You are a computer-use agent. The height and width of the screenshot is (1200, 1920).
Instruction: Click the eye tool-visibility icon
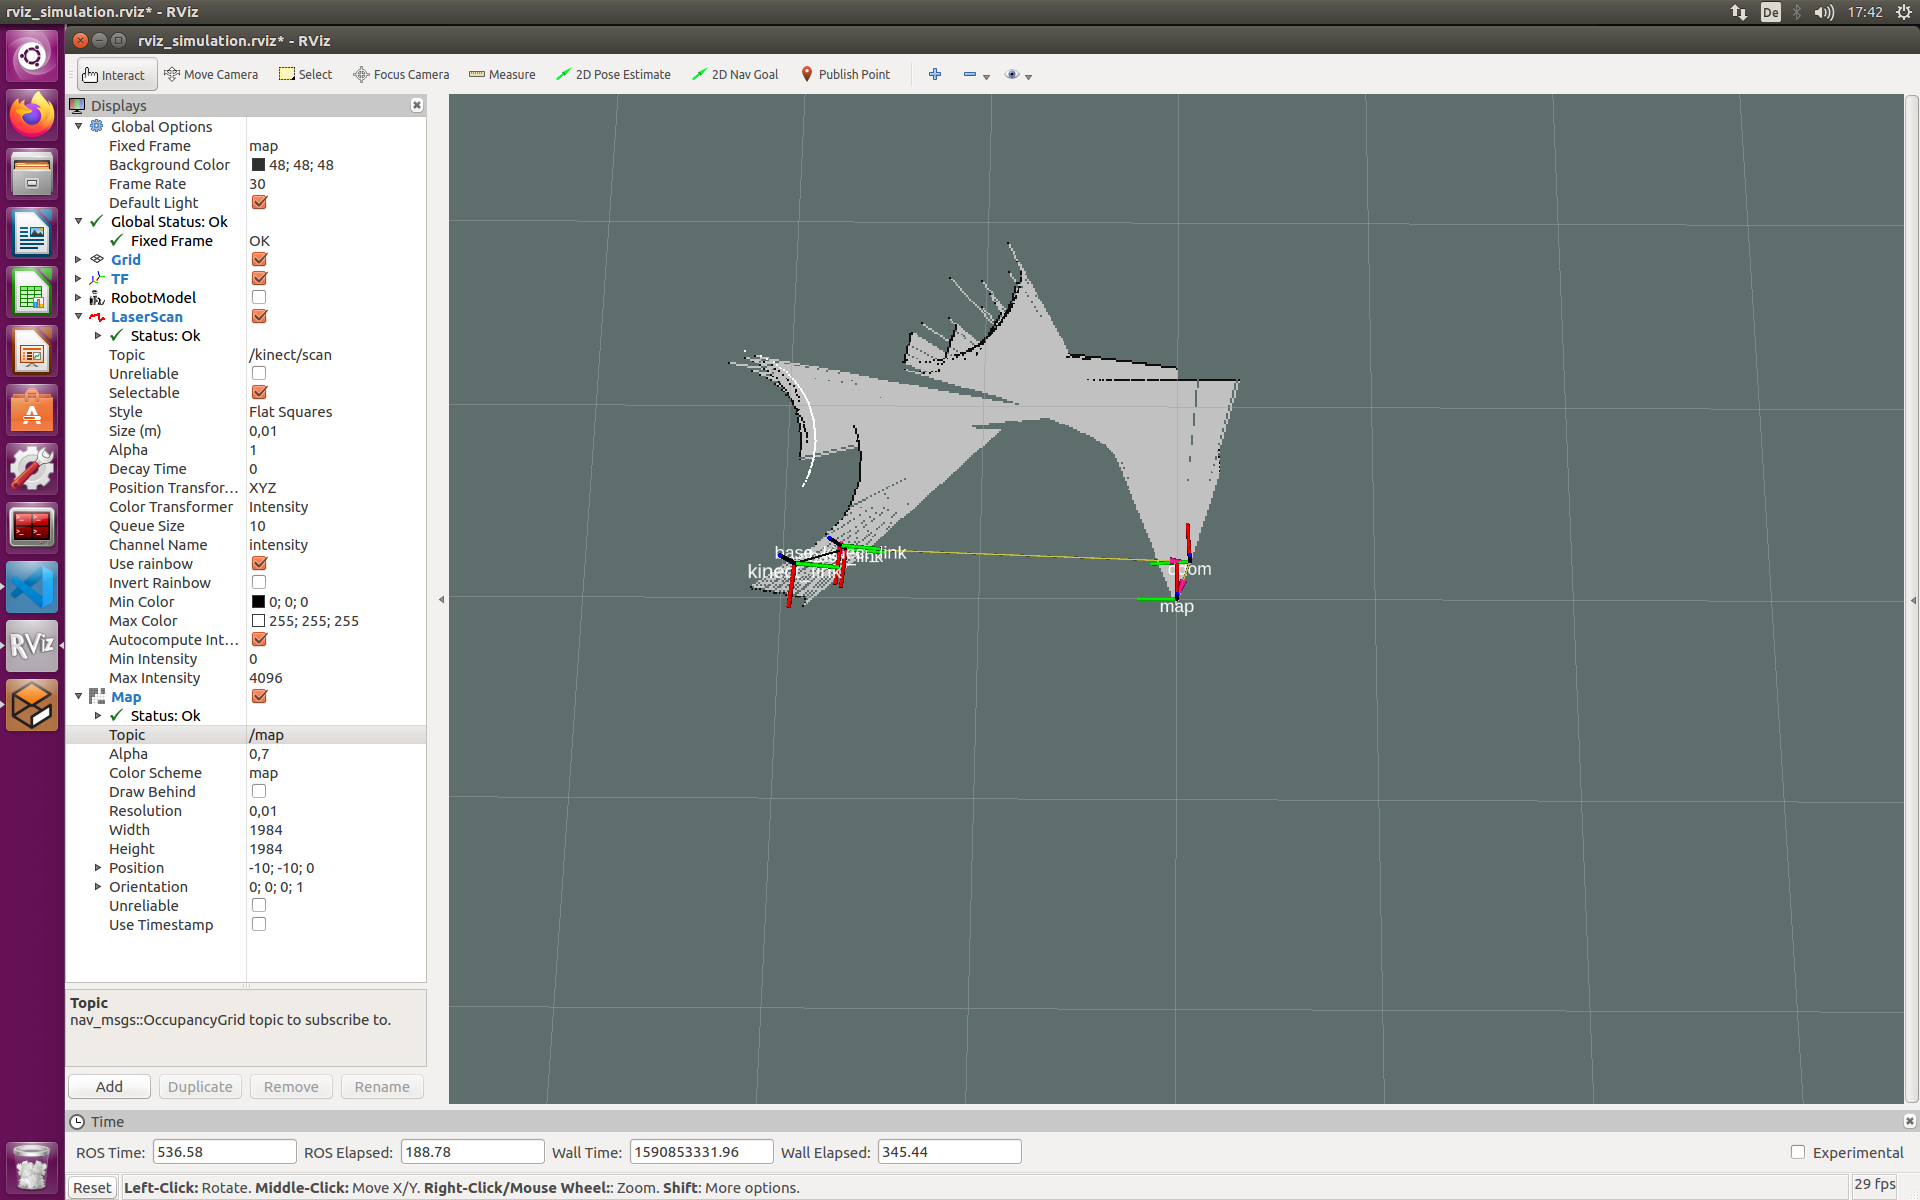click(1012, 75)
